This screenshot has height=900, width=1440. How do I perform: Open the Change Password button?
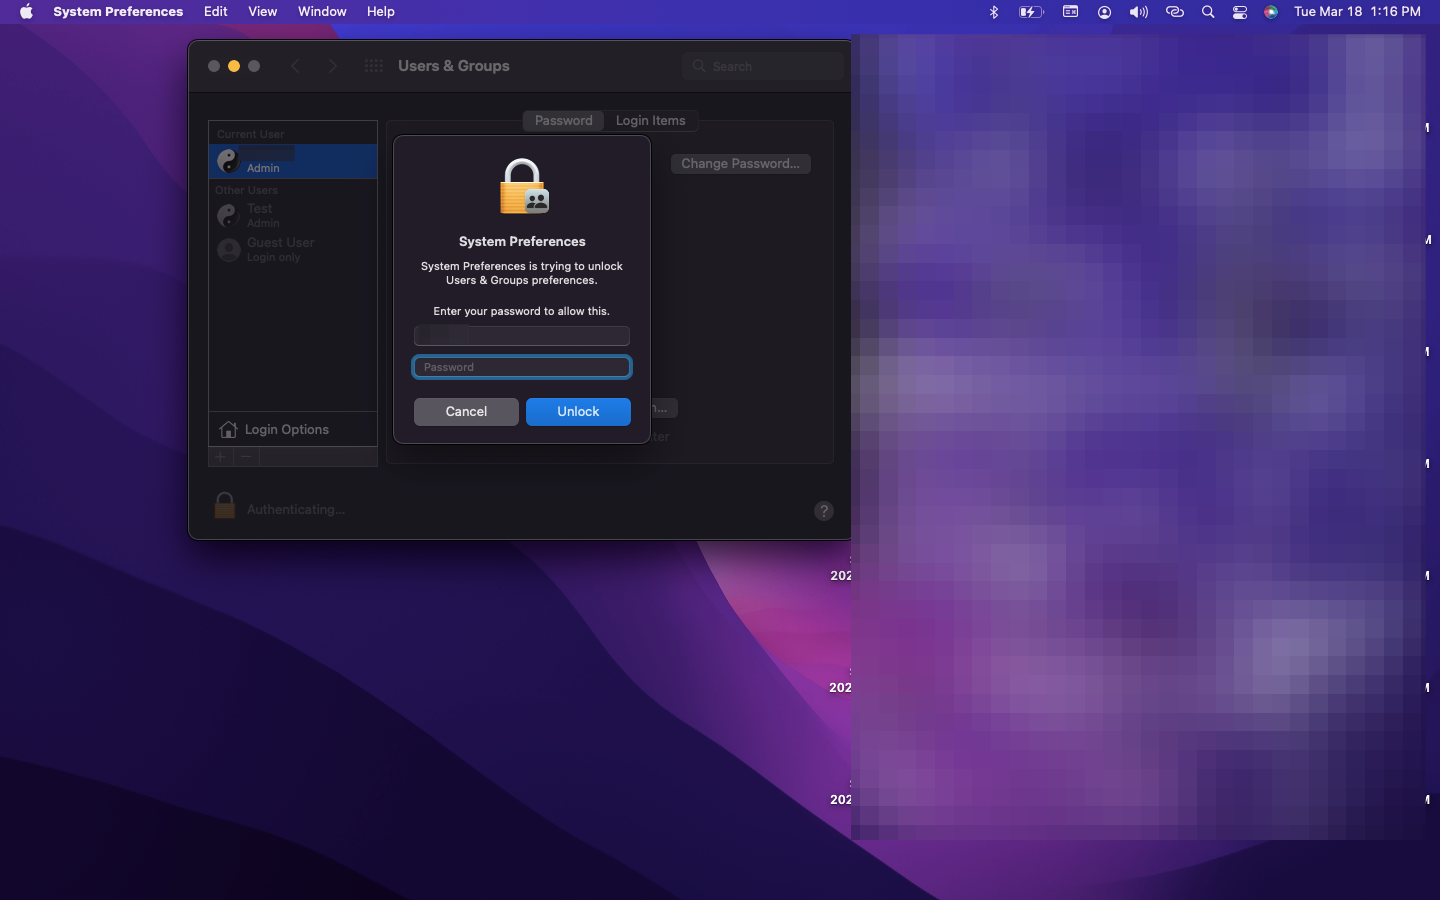click(x=740, y=164)
